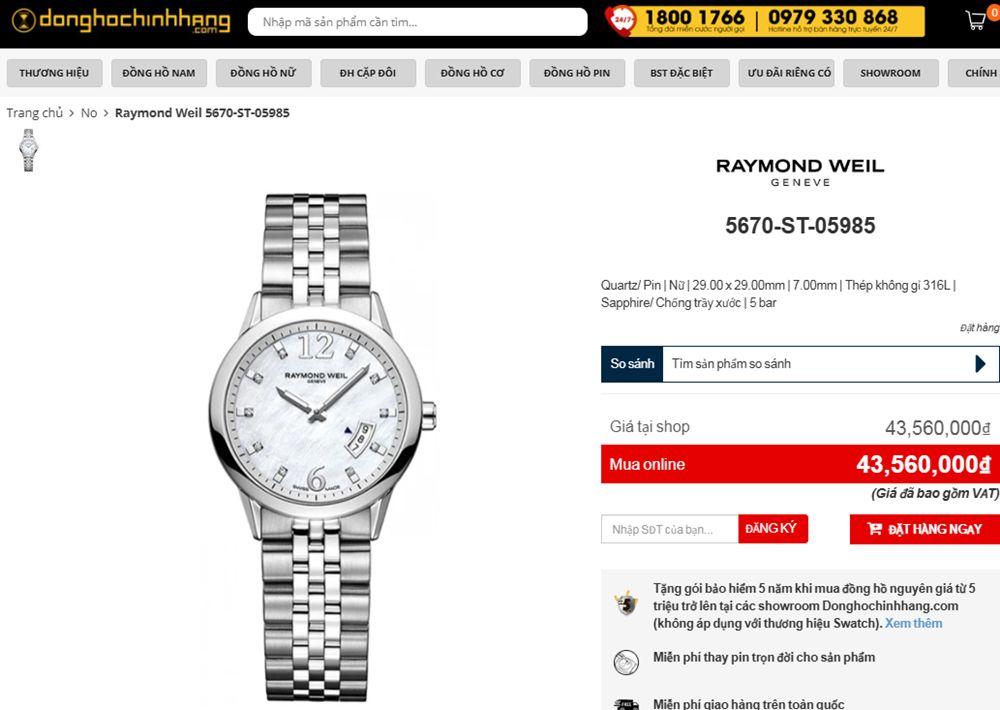This screenshot has height=710, width=1000.
Task: Click the 24/7 hotline heart icon
Action: pyautogui.click(x=620, y=20)
